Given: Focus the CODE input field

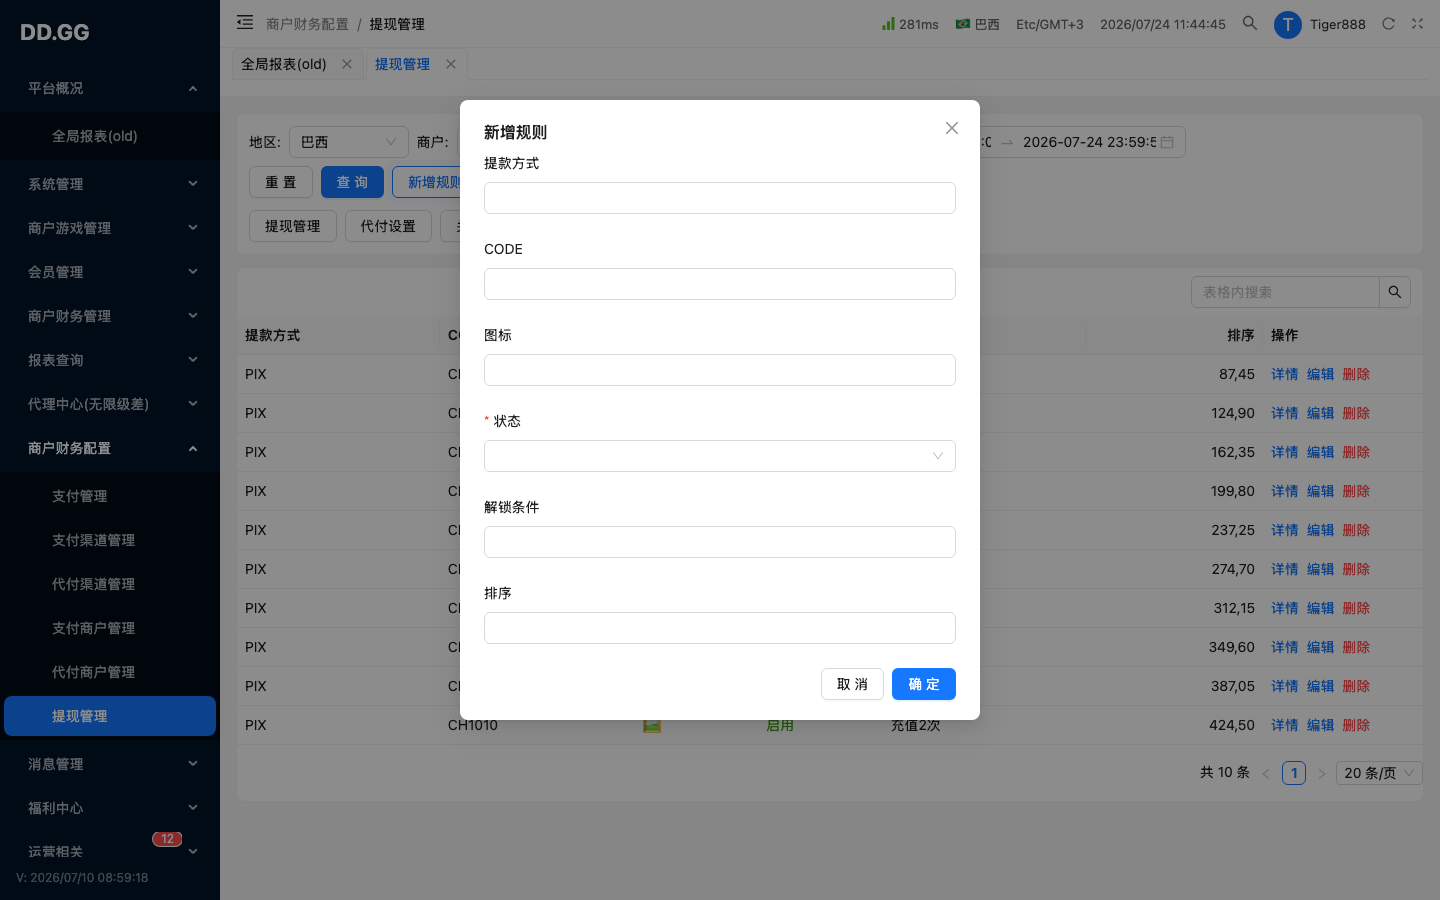Looking at the screenshot, I should coord(720,284).
